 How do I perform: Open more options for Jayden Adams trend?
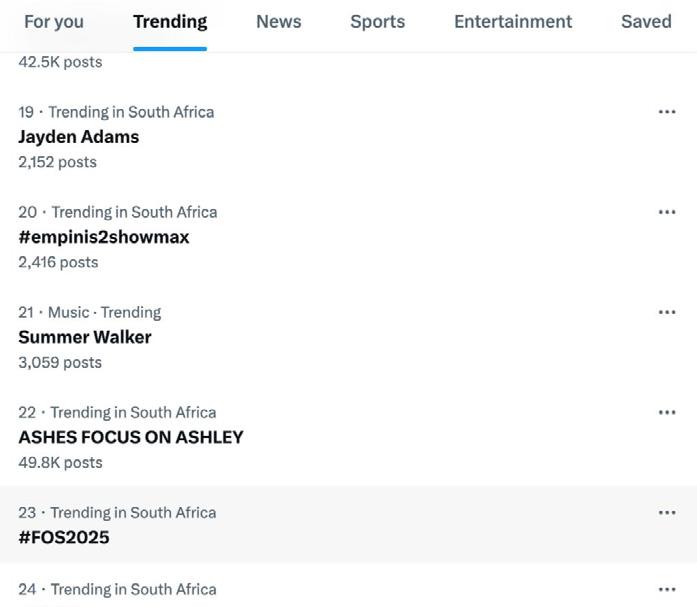(x=667, y=112)
